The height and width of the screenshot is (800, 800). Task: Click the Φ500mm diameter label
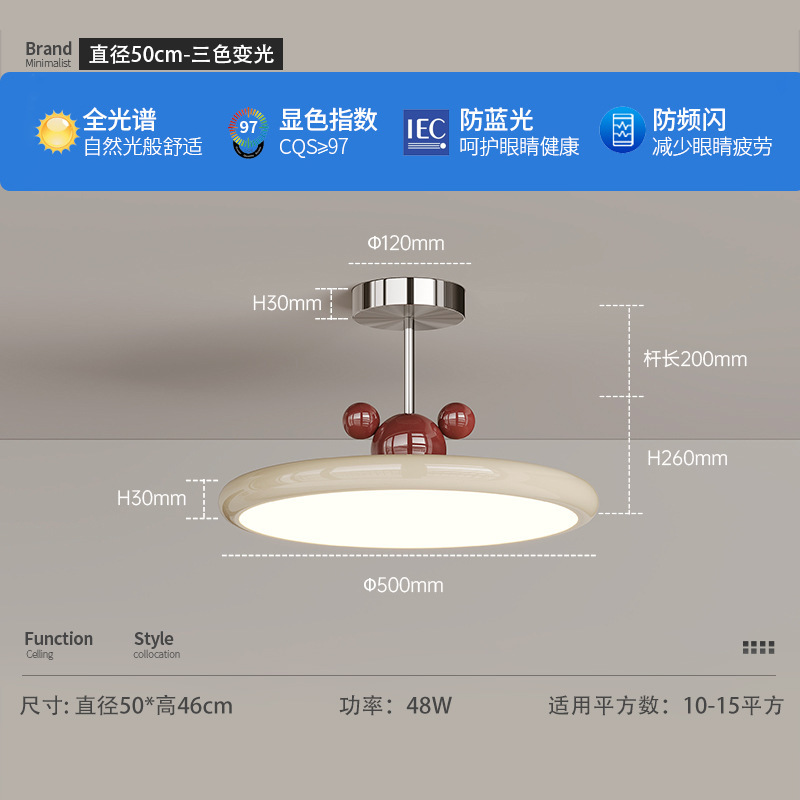point(404,585)
